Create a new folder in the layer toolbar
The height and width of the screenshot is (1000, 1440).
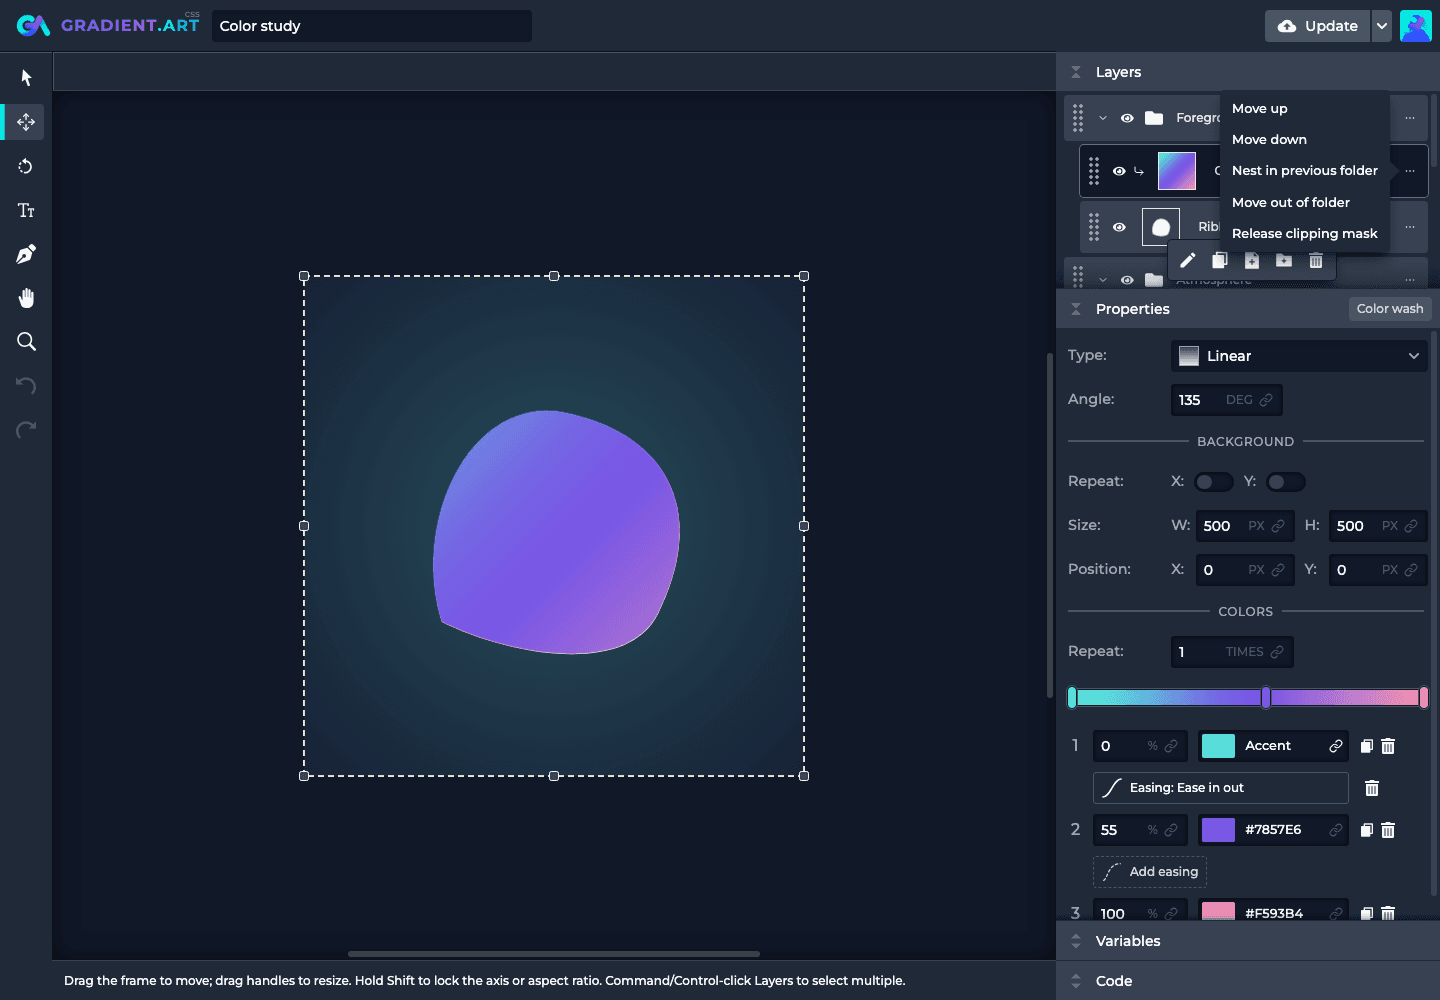click(x=1284, y=261)
